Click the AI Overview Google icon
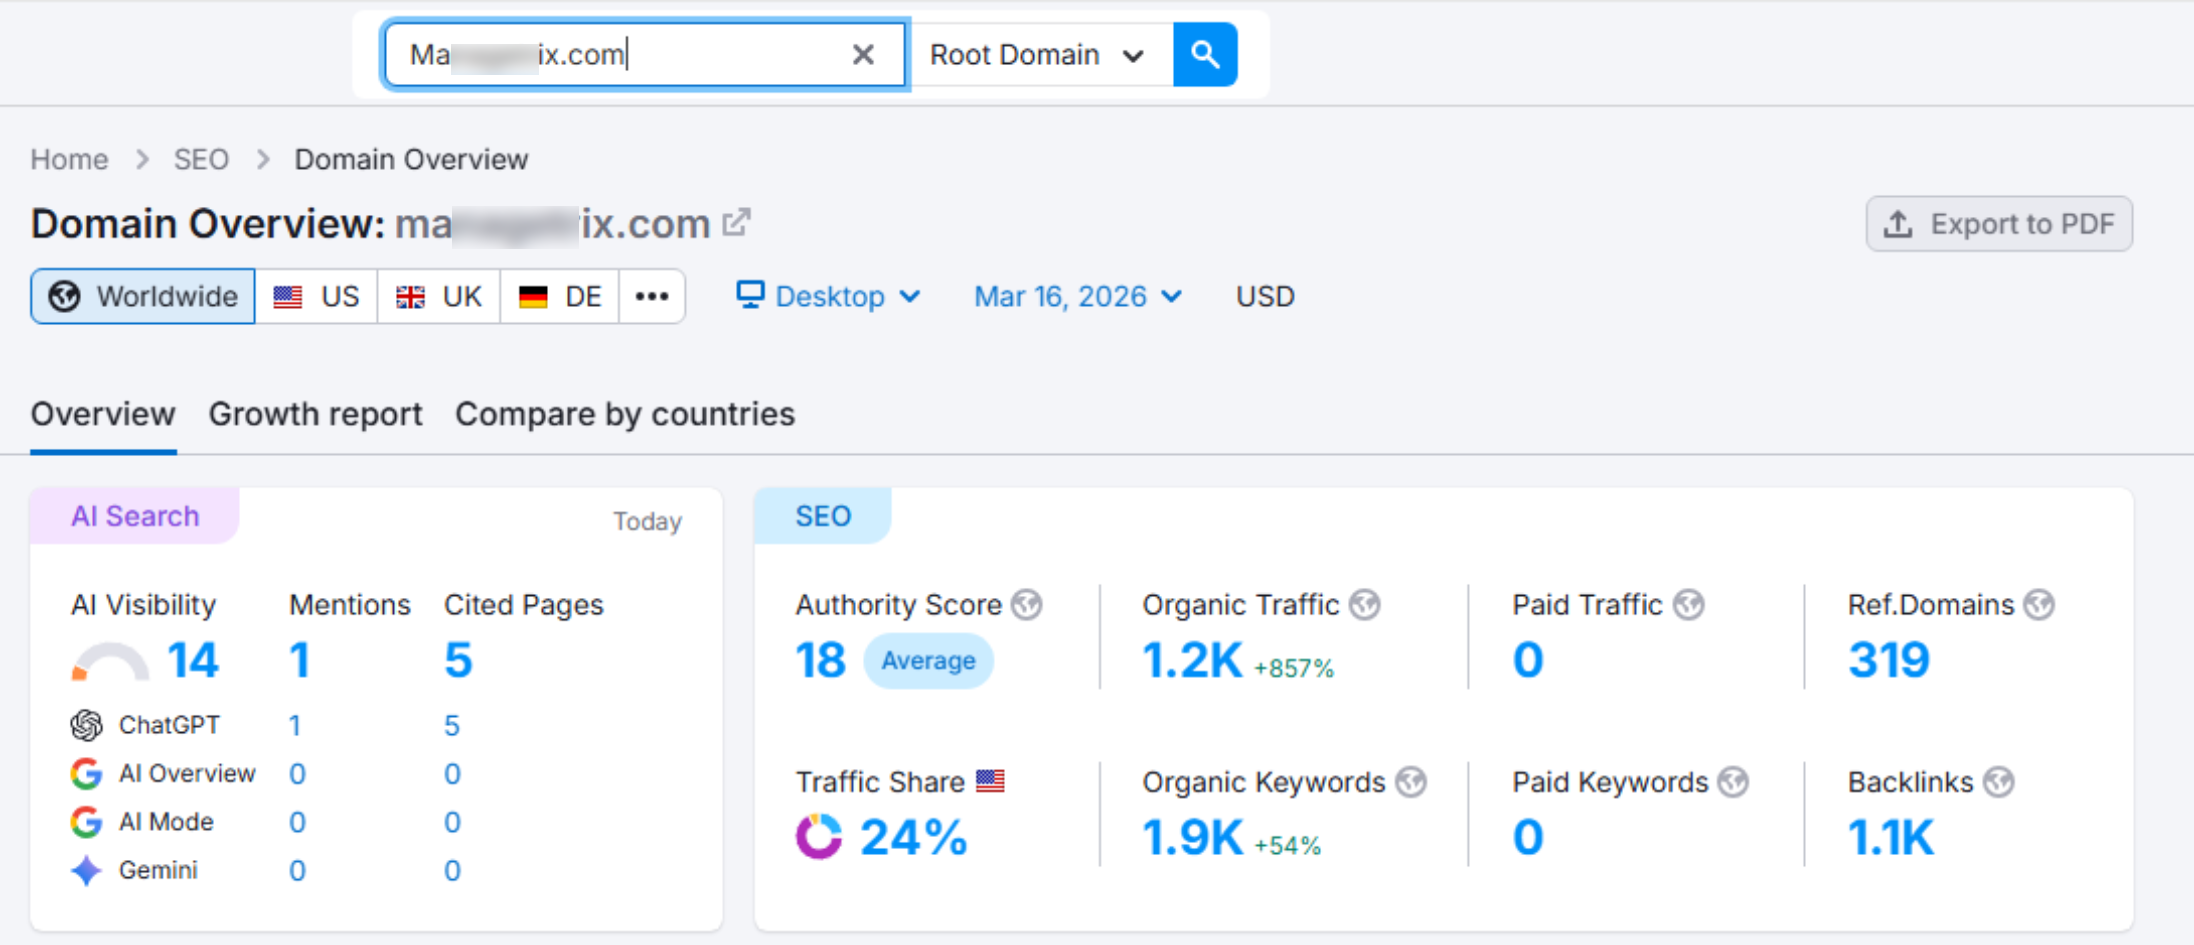 tap(86, 772)
